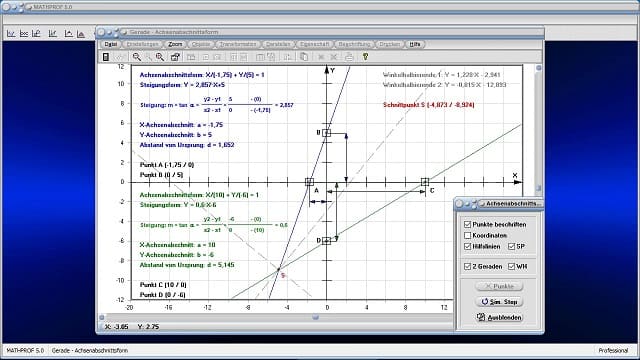Click the Professional label in status bar
Image resolution: width=640 pixels, height=360 pixels.
tap(613, 351)
